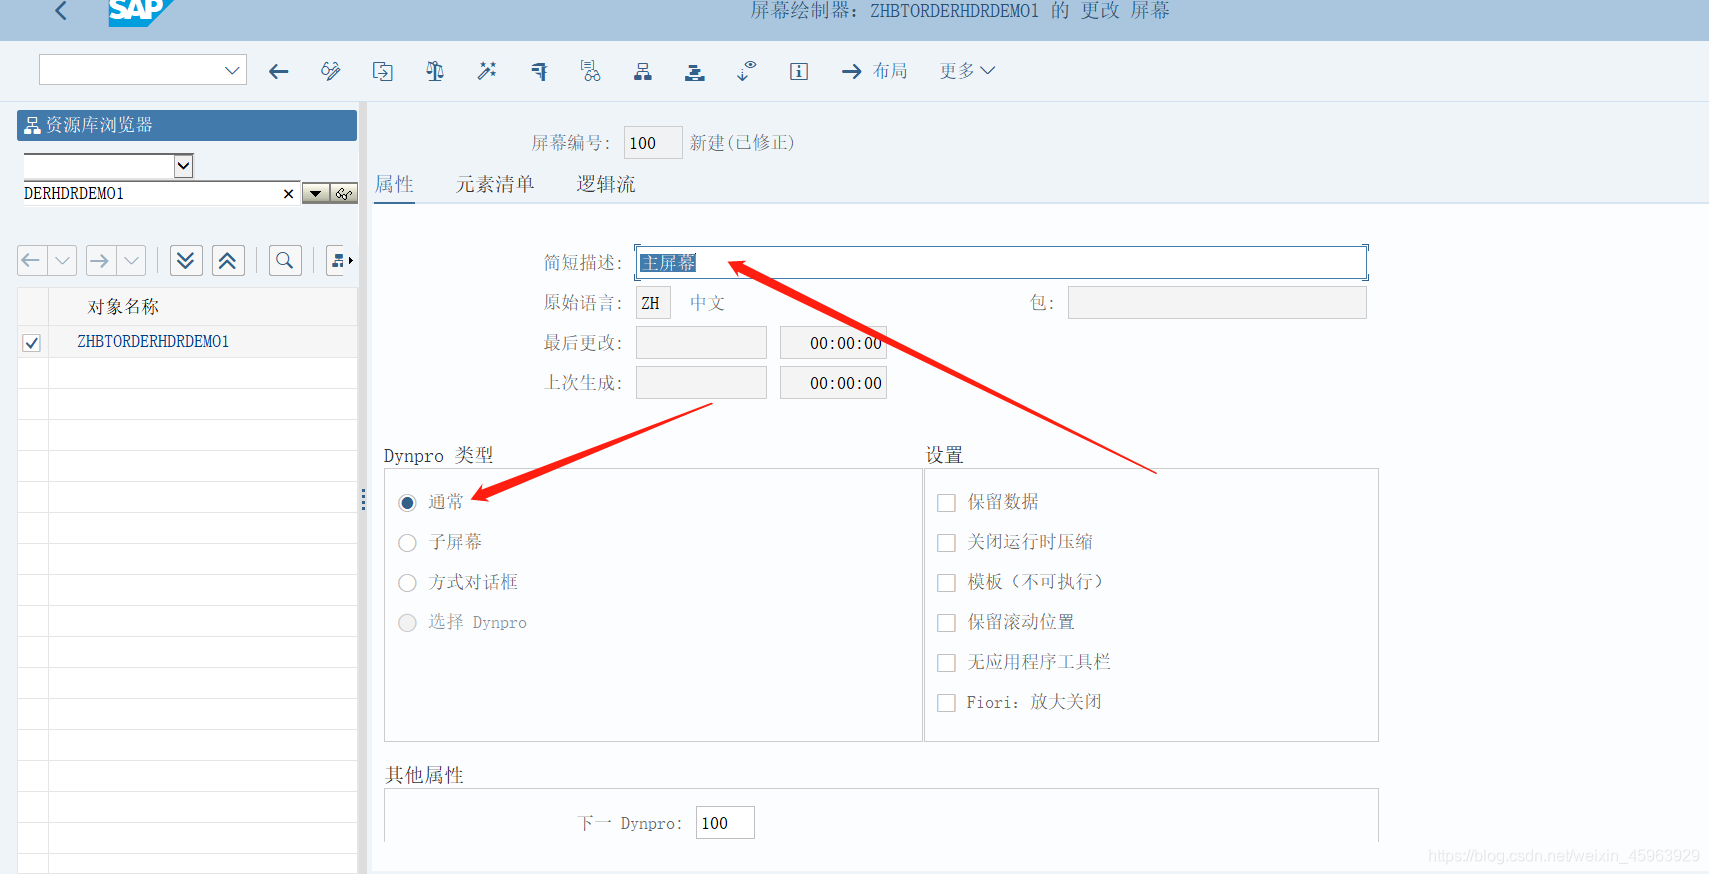Switch to the 元素清单 tab

tap(495, 184)
